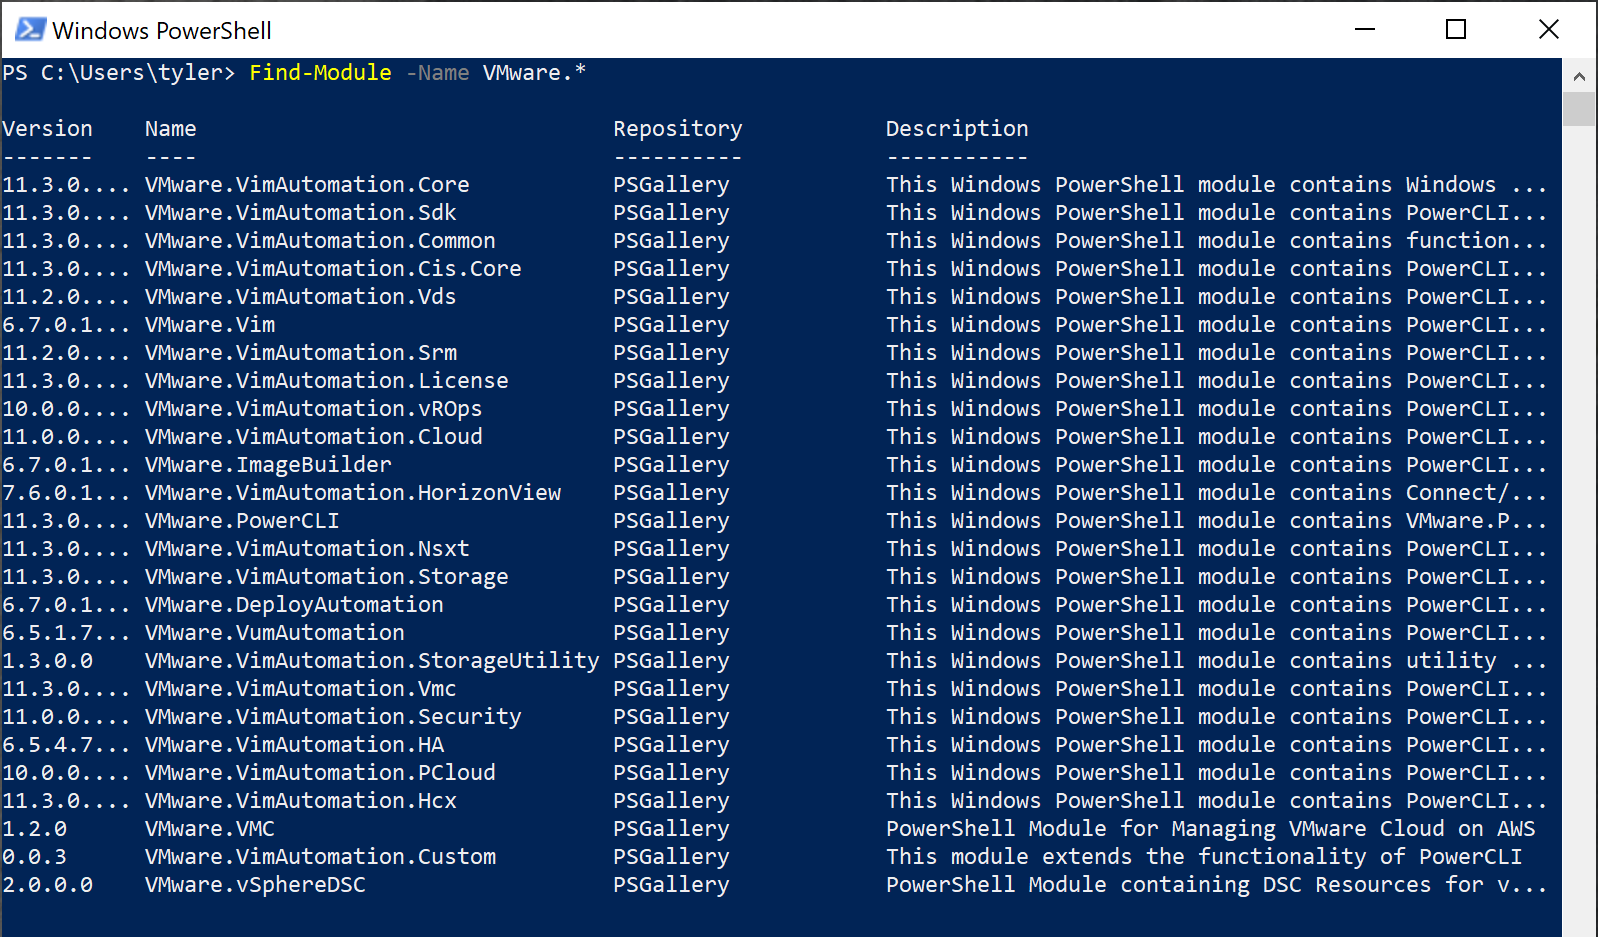The width and height of the screenshot is (1598, 937).
Task: Close the Windows PowerShell window
Action: pos(1549,29)
